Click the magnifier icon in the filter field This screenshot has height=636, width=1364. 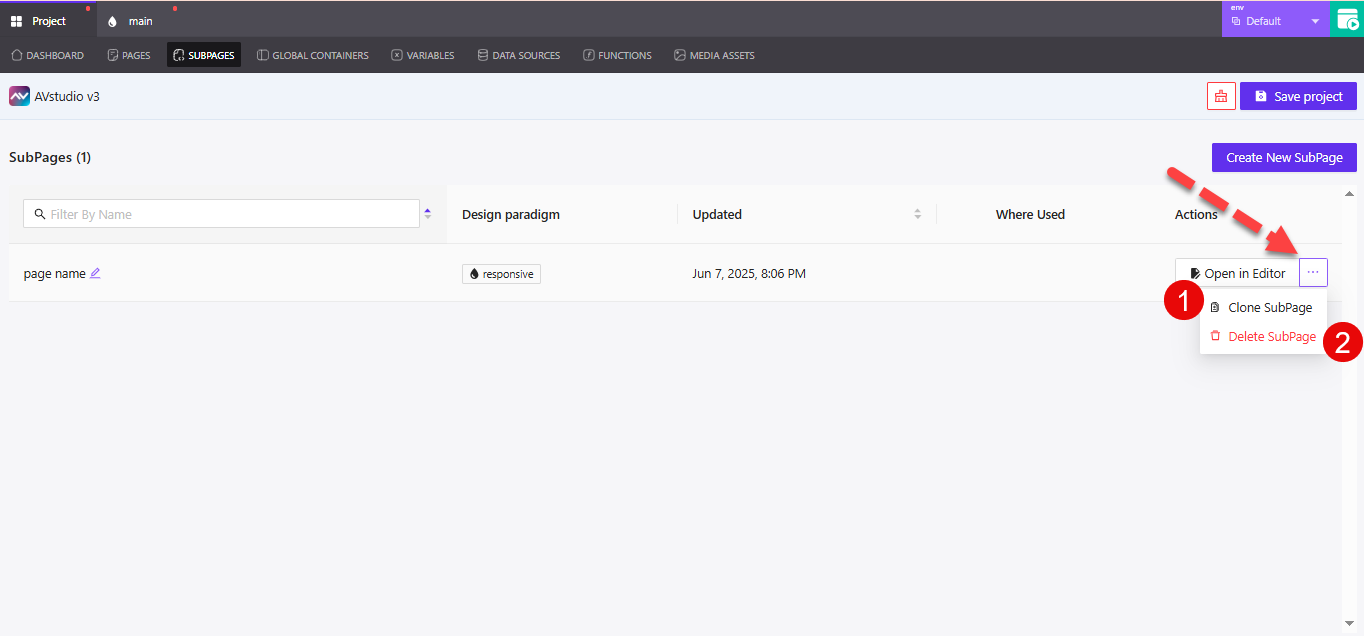pyautogui.click(x=39, y=213)
